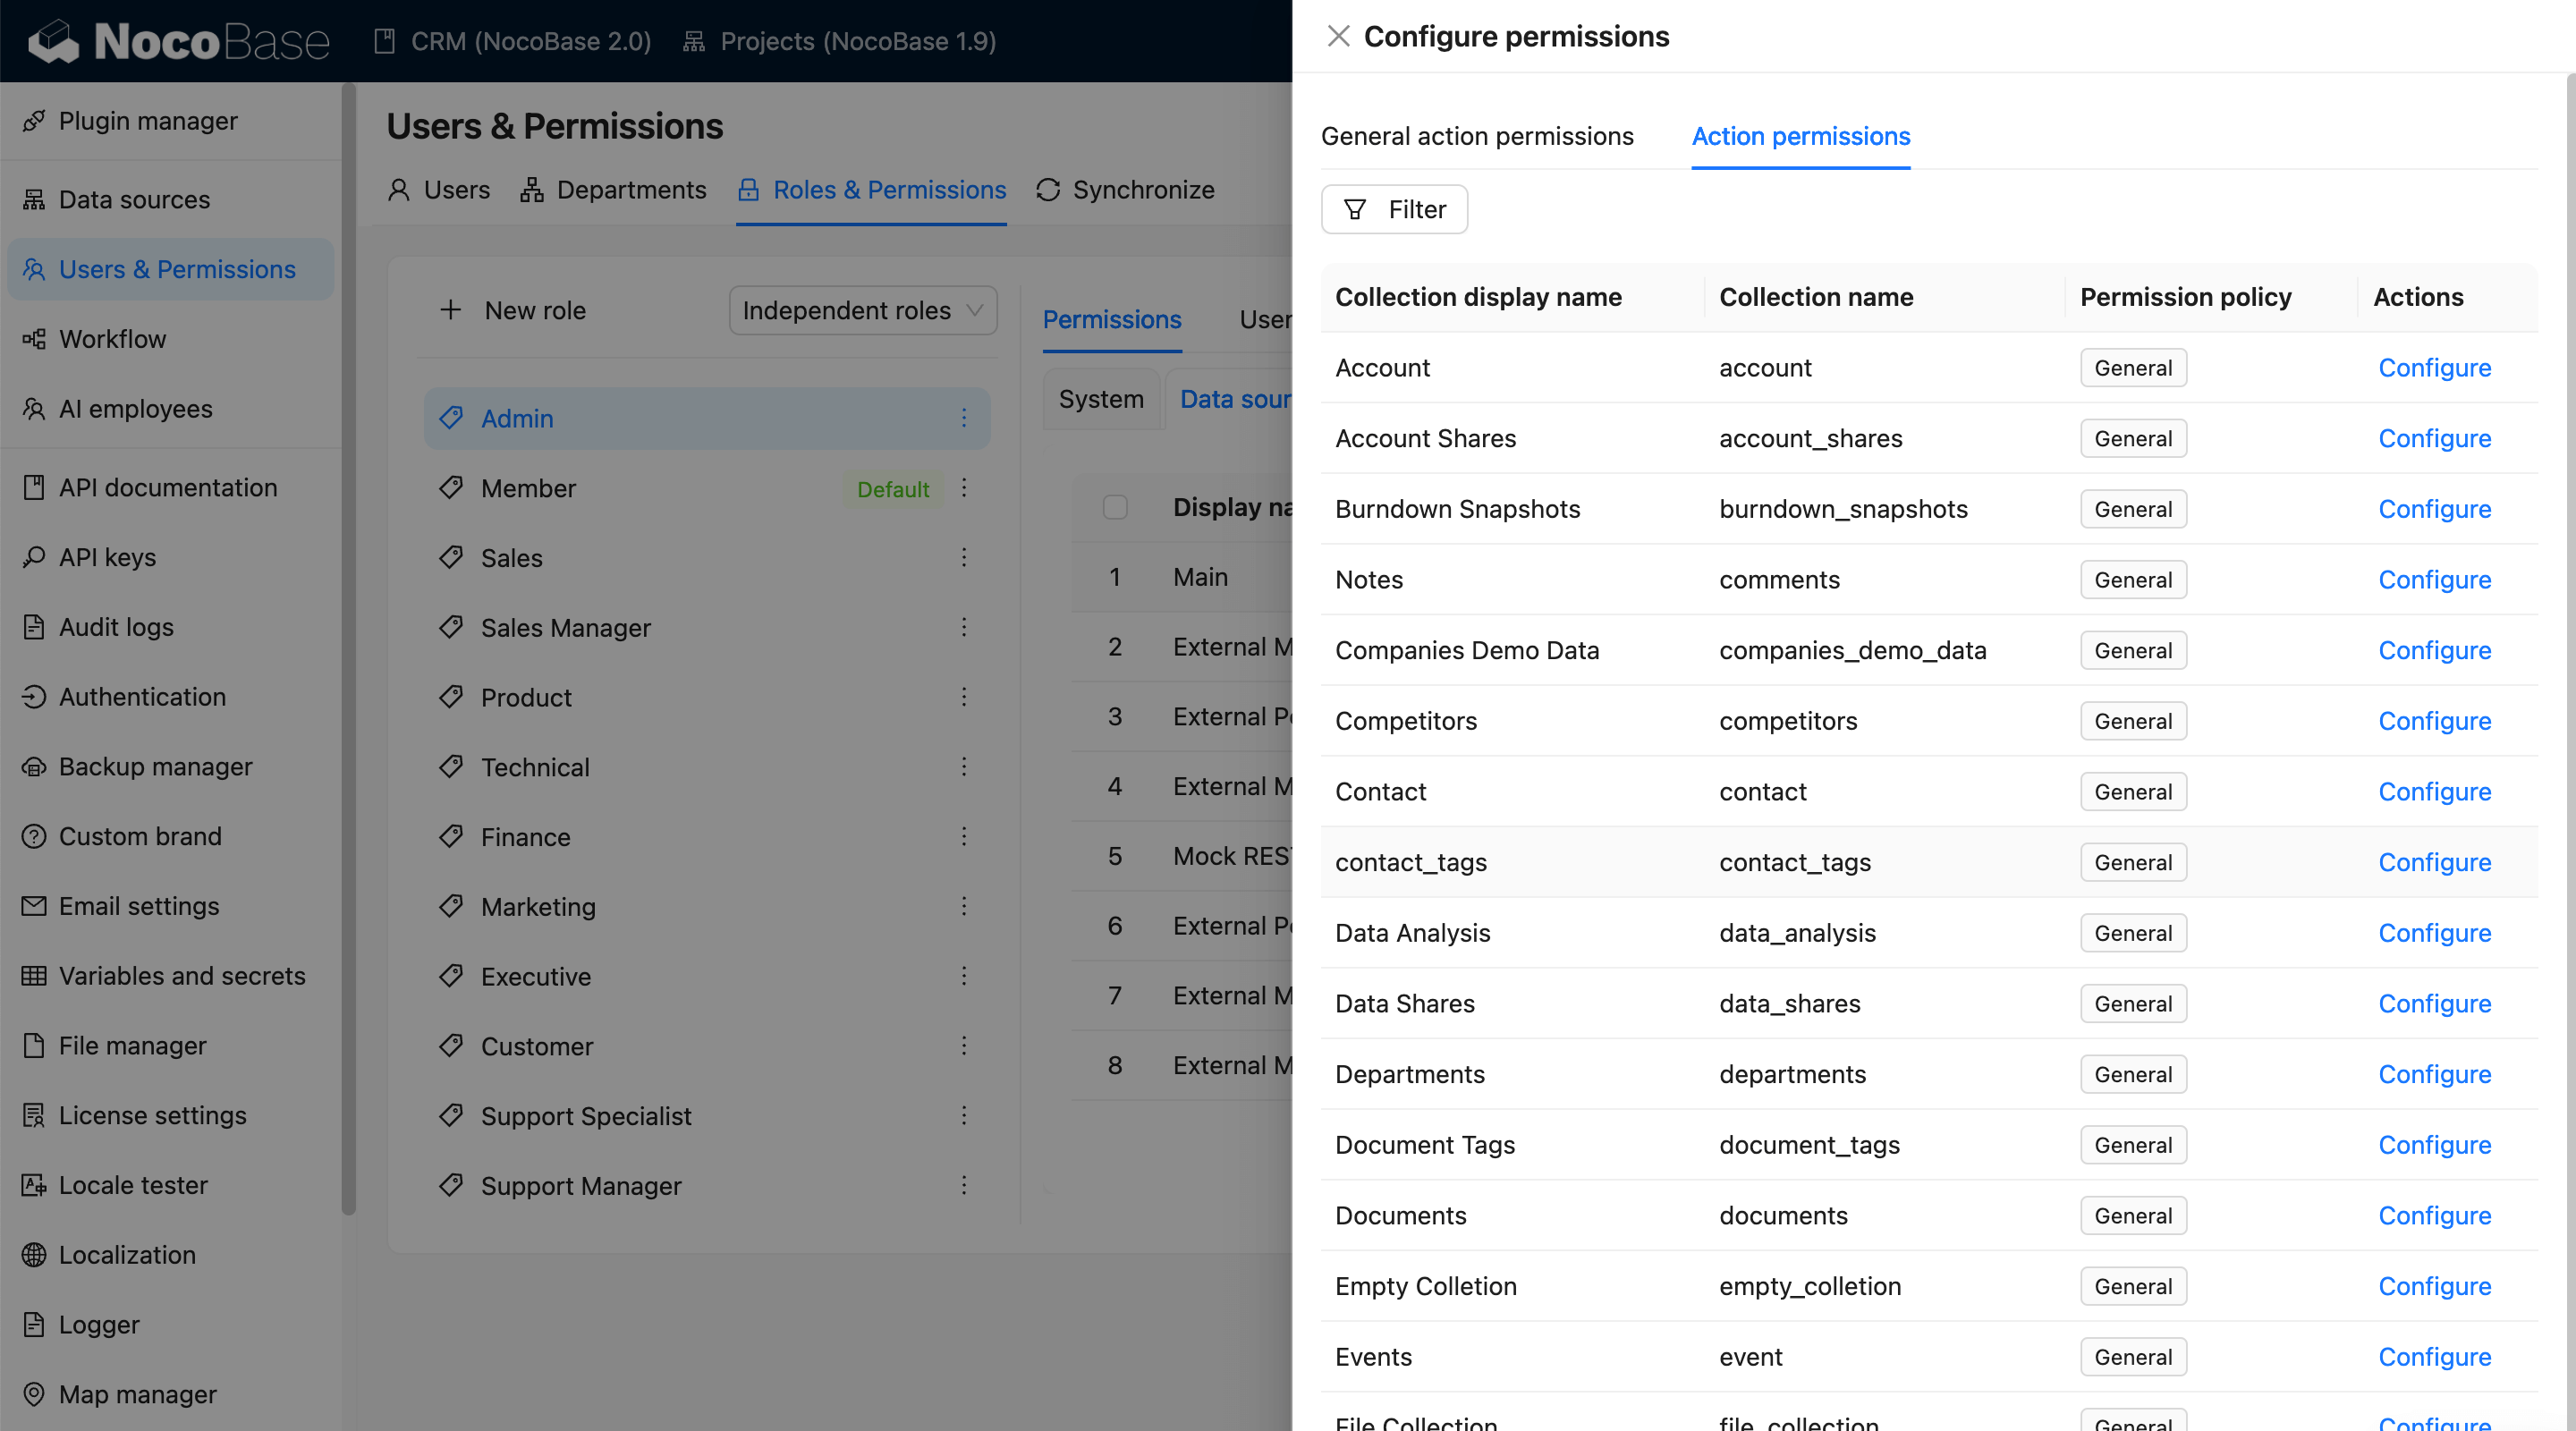Viewport: 2576px width, 1431px height.
Task: Close the Configure permissions drawer
Action: [1338, 36]
